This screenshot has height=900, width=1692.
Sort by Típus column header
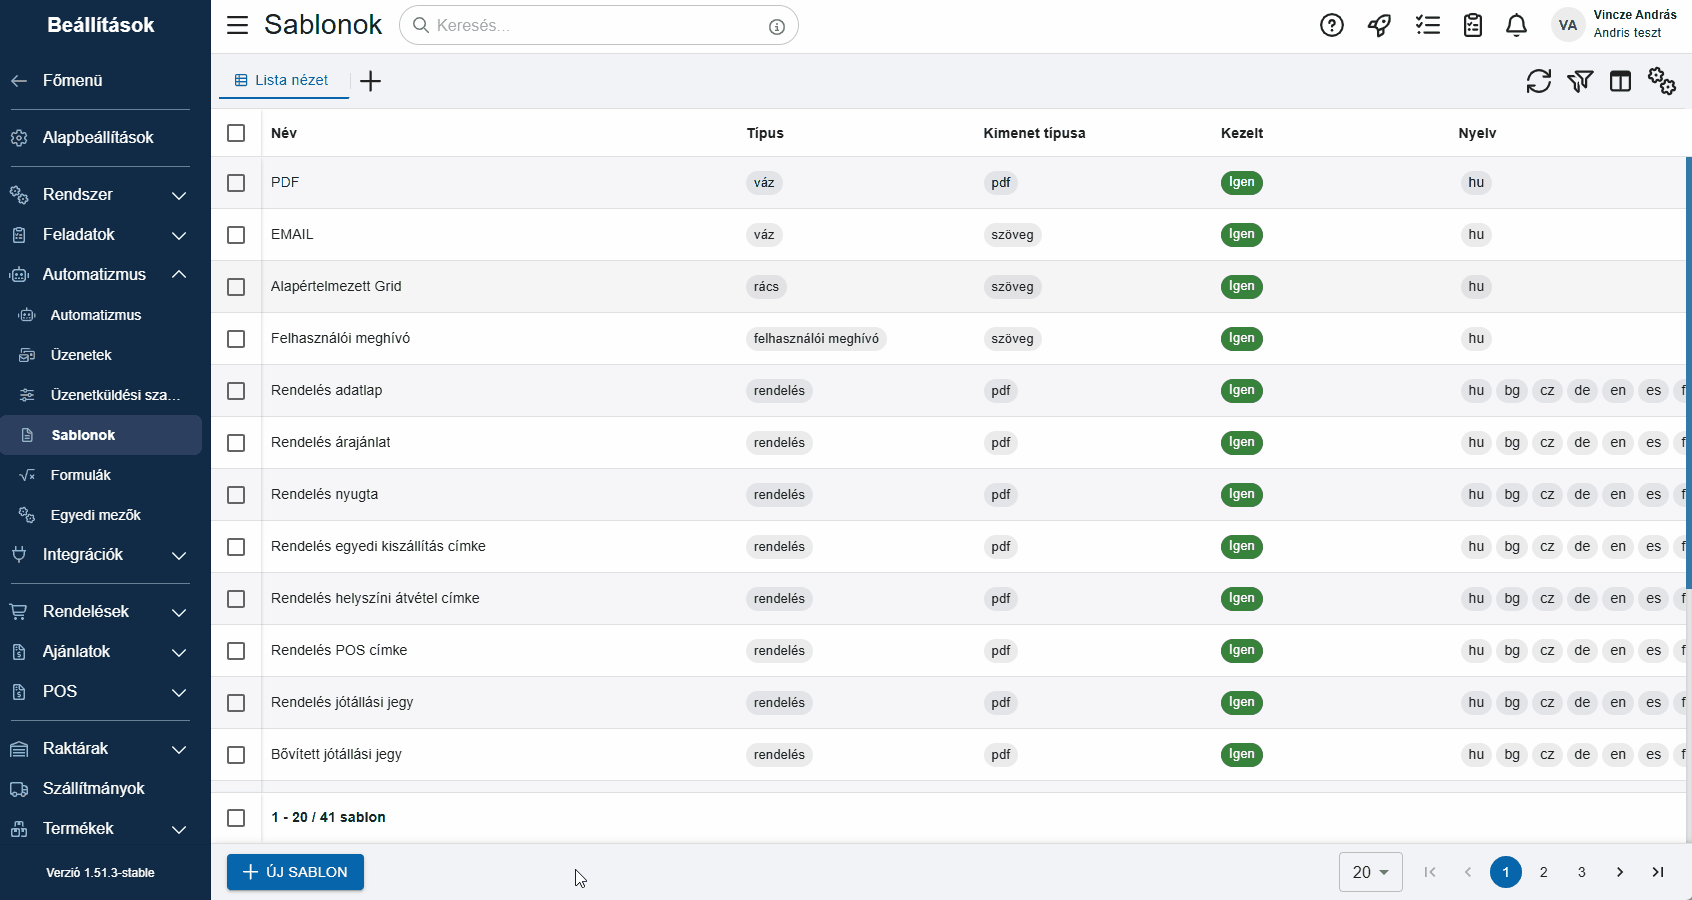pyautogui.click(x=765, y=133)
